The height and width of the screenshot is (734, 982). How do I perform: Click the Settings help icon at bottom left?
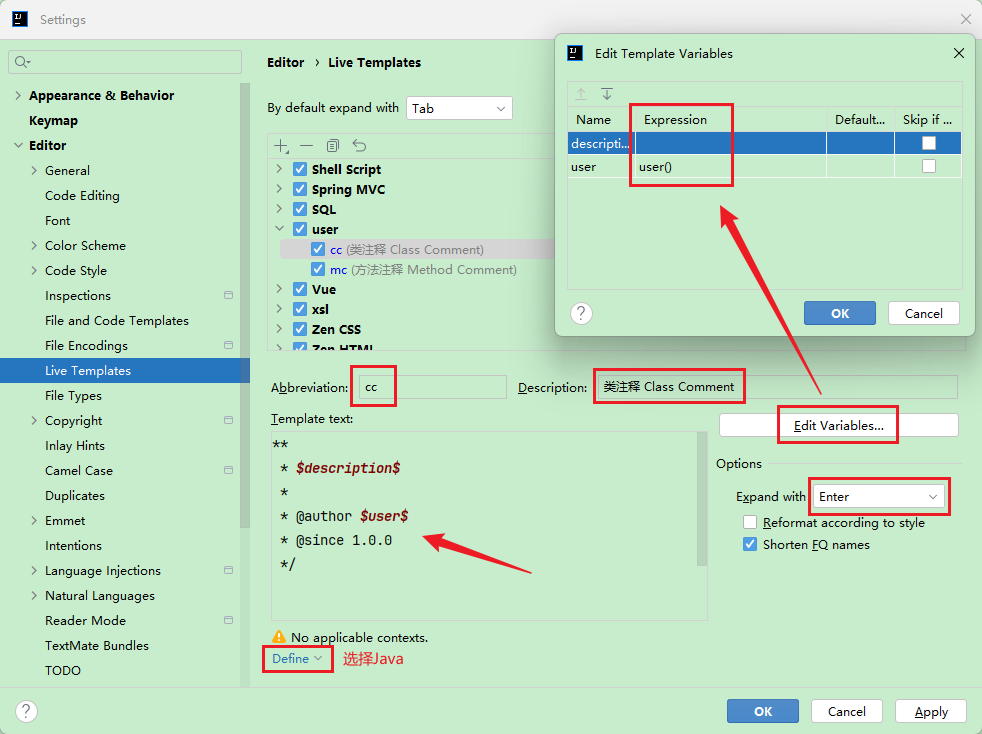pos(26,711)
